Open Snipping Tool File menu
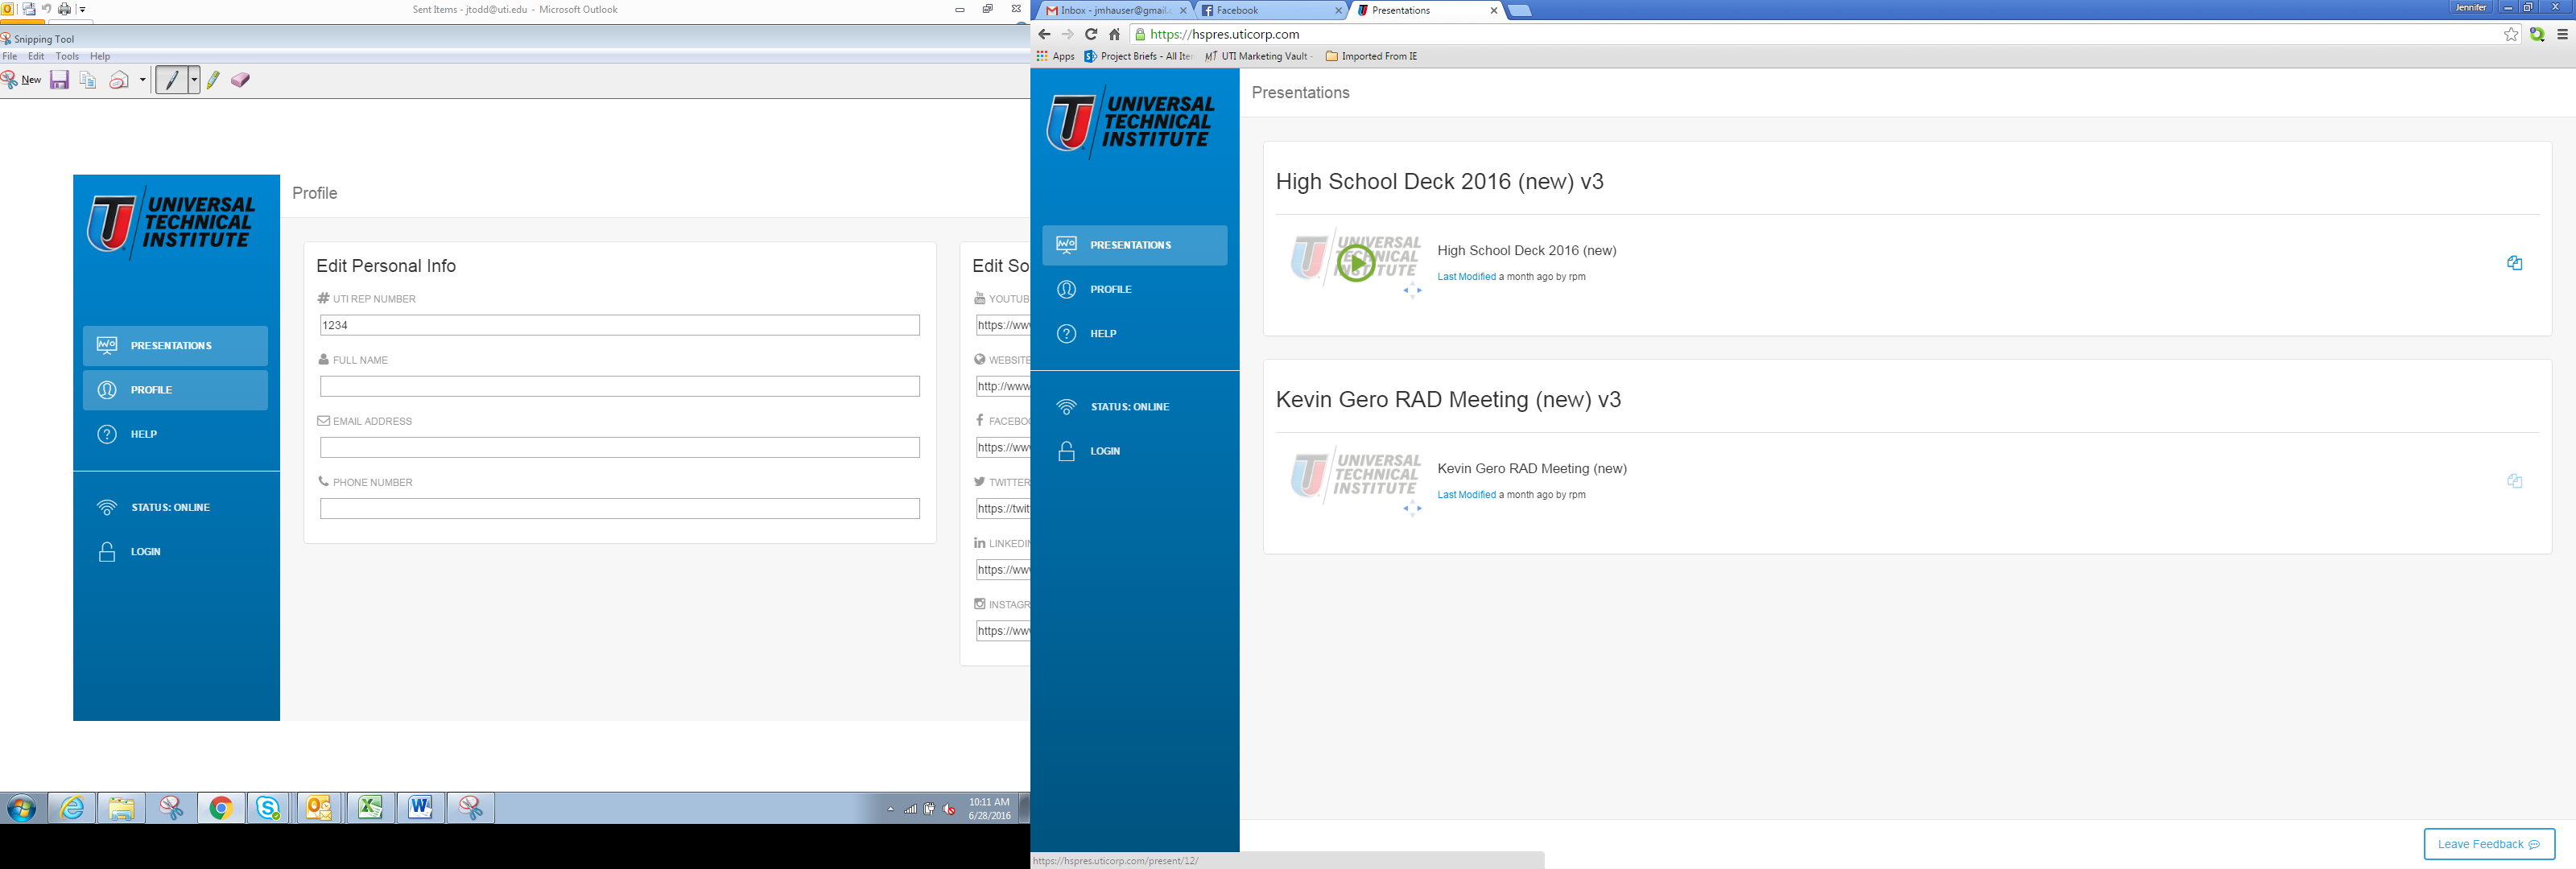 (x=10, y=56)
